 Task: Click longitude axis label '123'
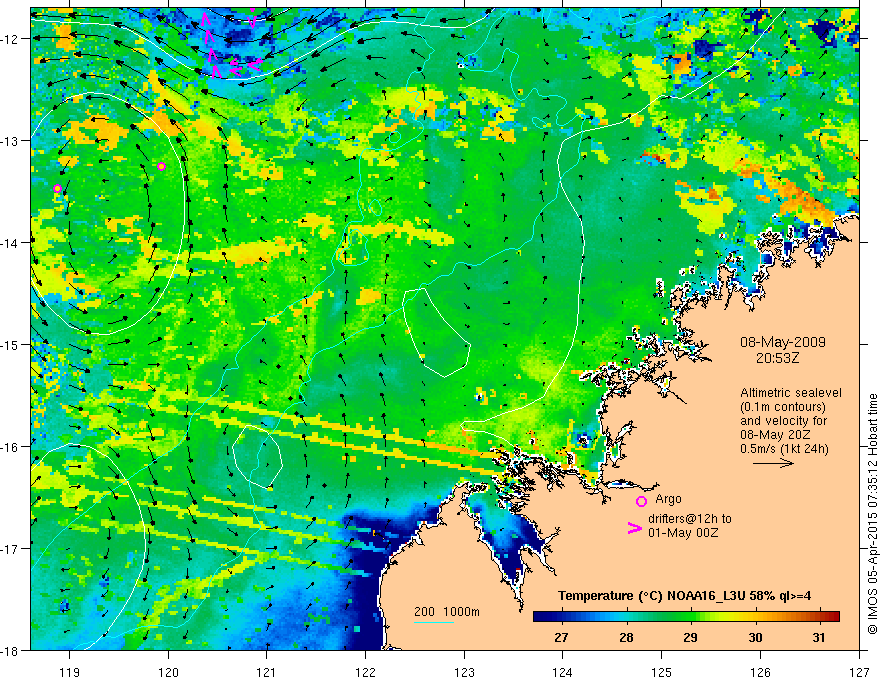[464, 672]
